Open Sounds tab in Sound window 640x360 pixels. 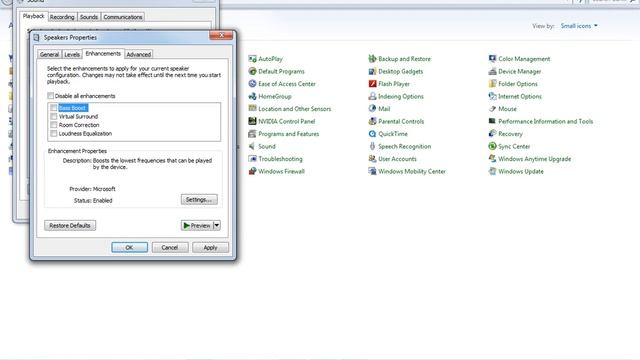[x=89, y=17]
